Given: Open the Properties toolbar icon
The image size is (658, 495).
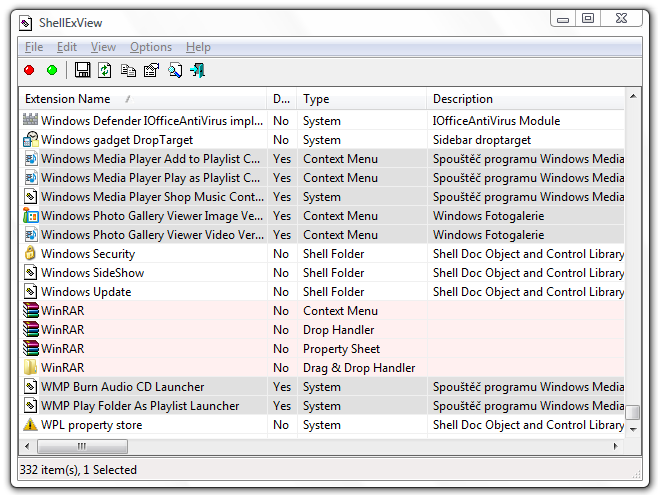Looking at the screenshot, I should point(151,70).
